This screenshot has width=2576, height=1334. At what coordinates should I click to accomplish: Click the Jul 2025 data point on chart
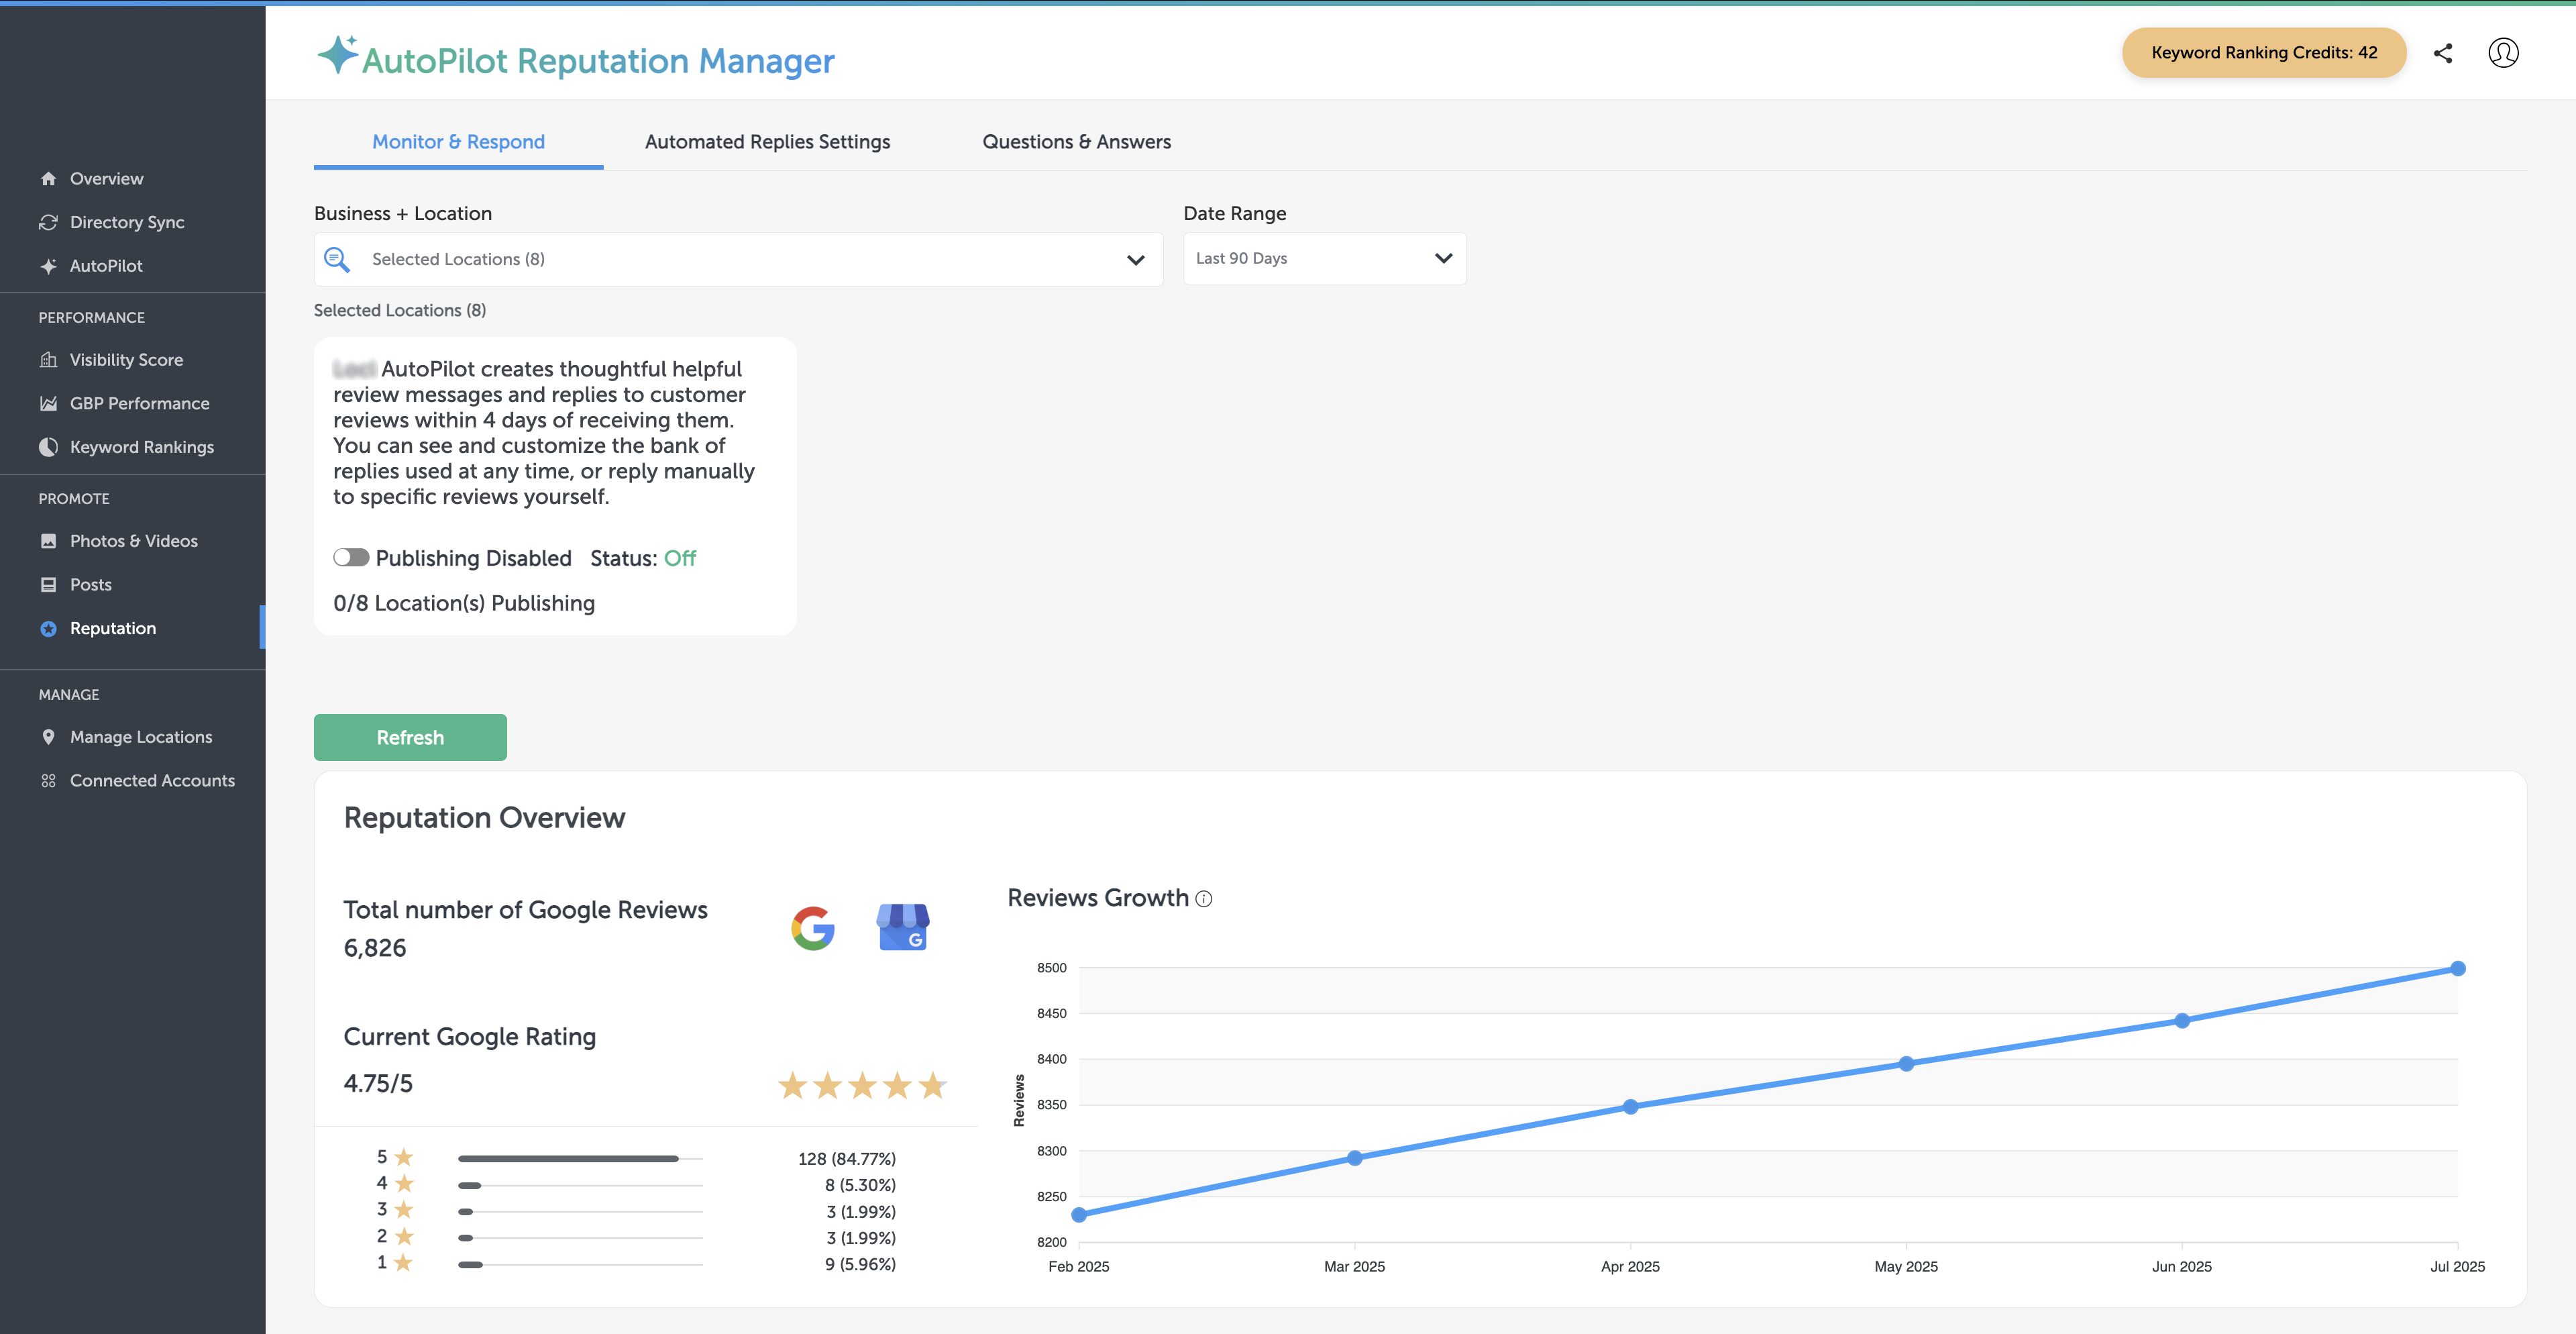coord(2458,968)
